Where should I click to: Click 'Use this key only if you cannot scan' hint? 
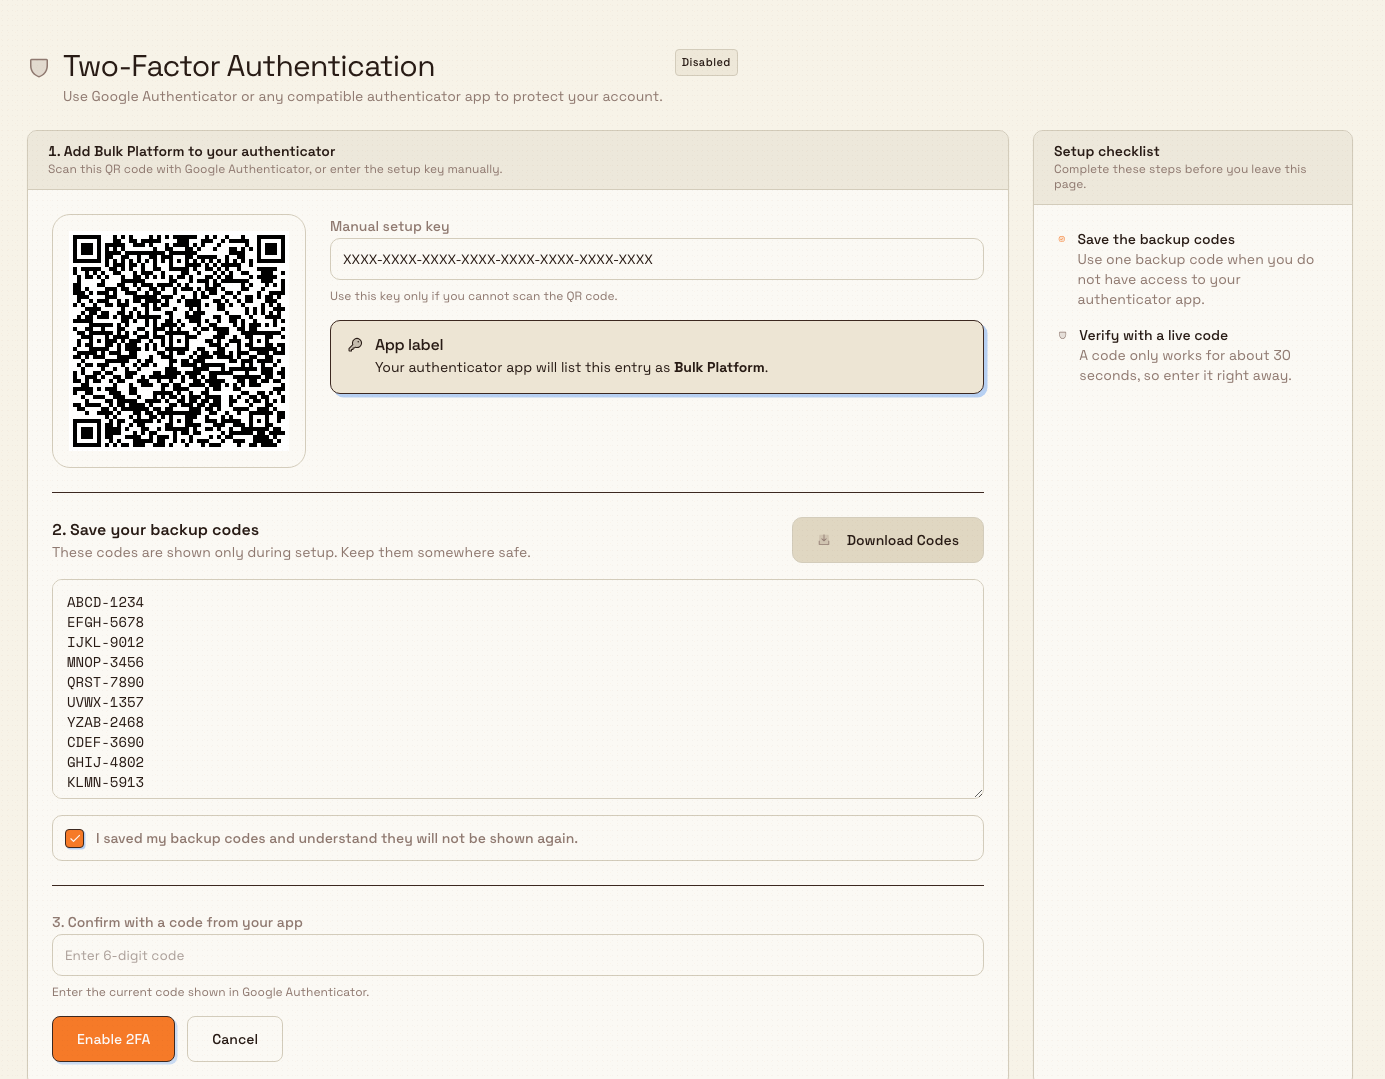tap(474, 296)
